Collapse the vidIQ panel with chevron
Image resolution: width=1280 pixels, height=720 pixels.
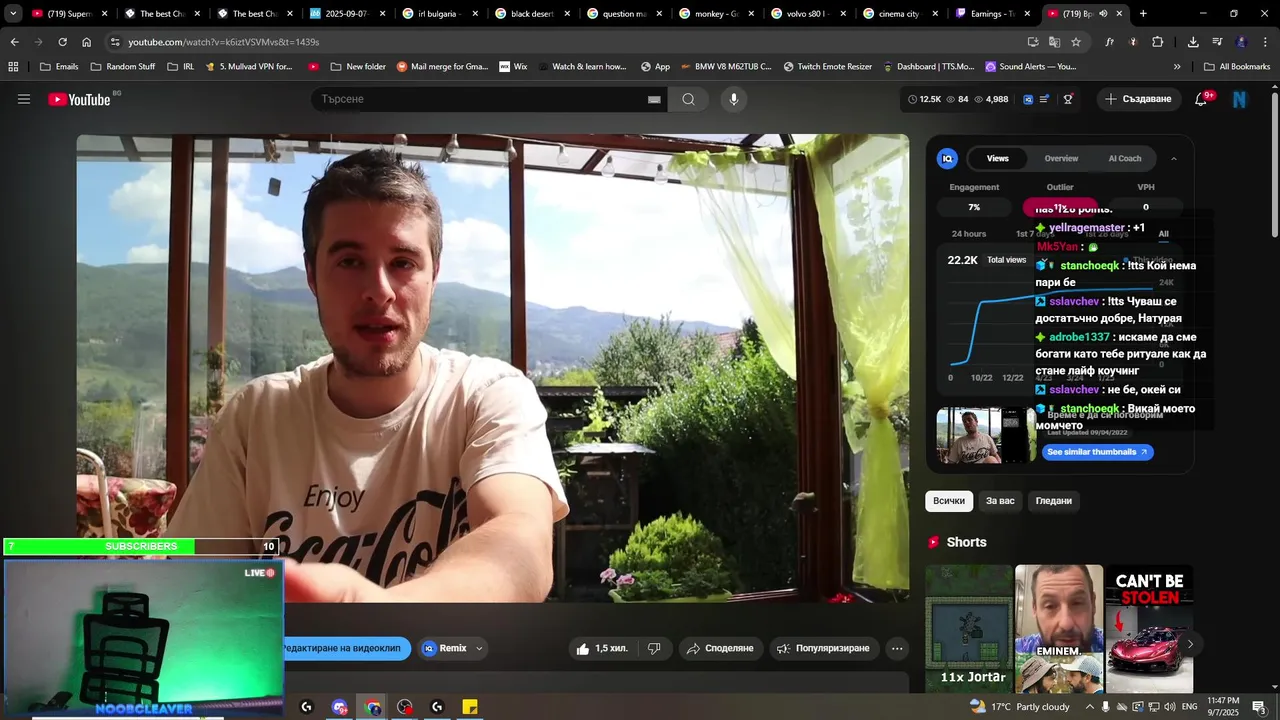pos(1174,158)
